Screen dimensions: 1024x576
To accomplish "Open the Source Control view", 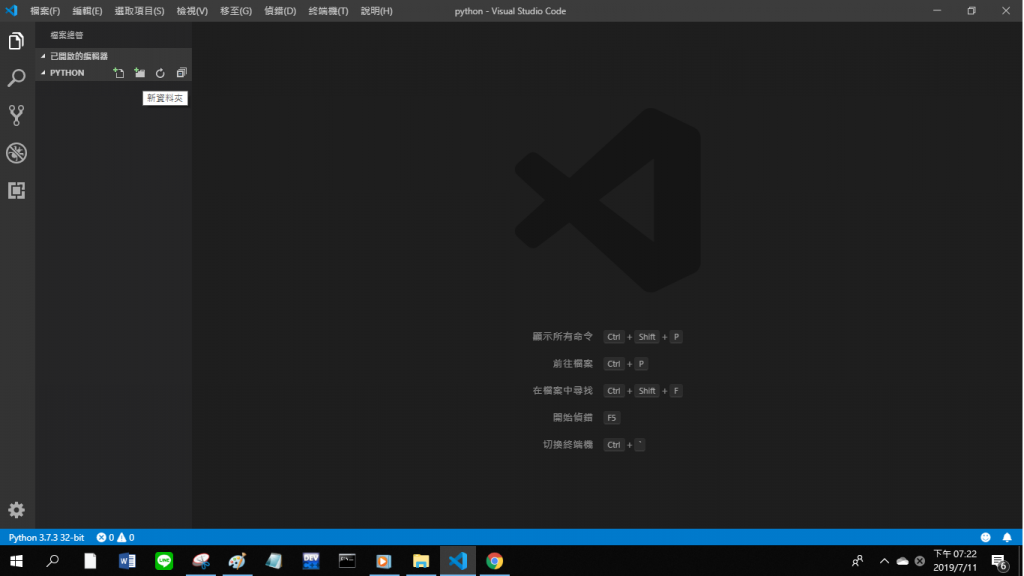I will click(16, 116).
